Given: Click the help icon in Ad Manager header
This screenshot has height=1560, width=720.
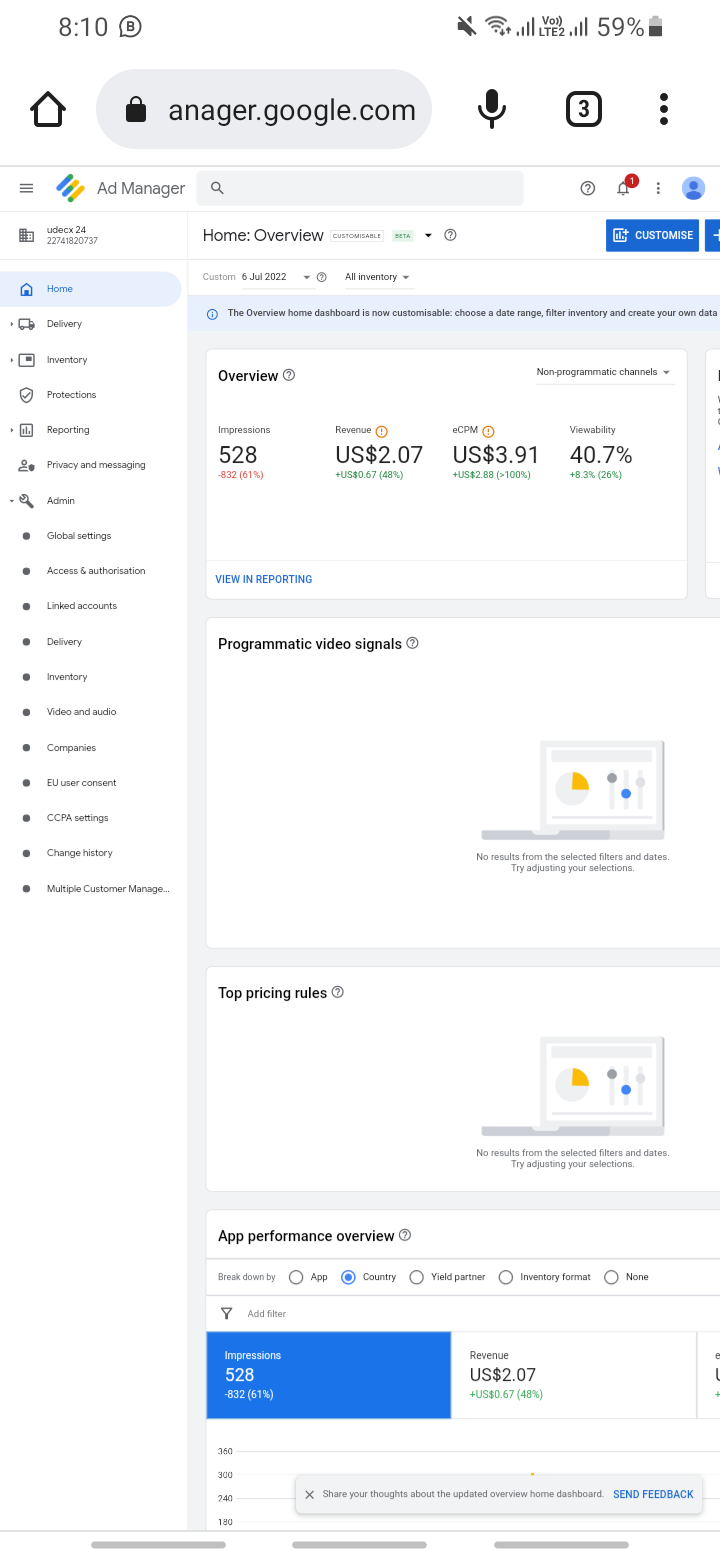Looking at the screenshot, I should pyautogui.click(x=588, y=188).
